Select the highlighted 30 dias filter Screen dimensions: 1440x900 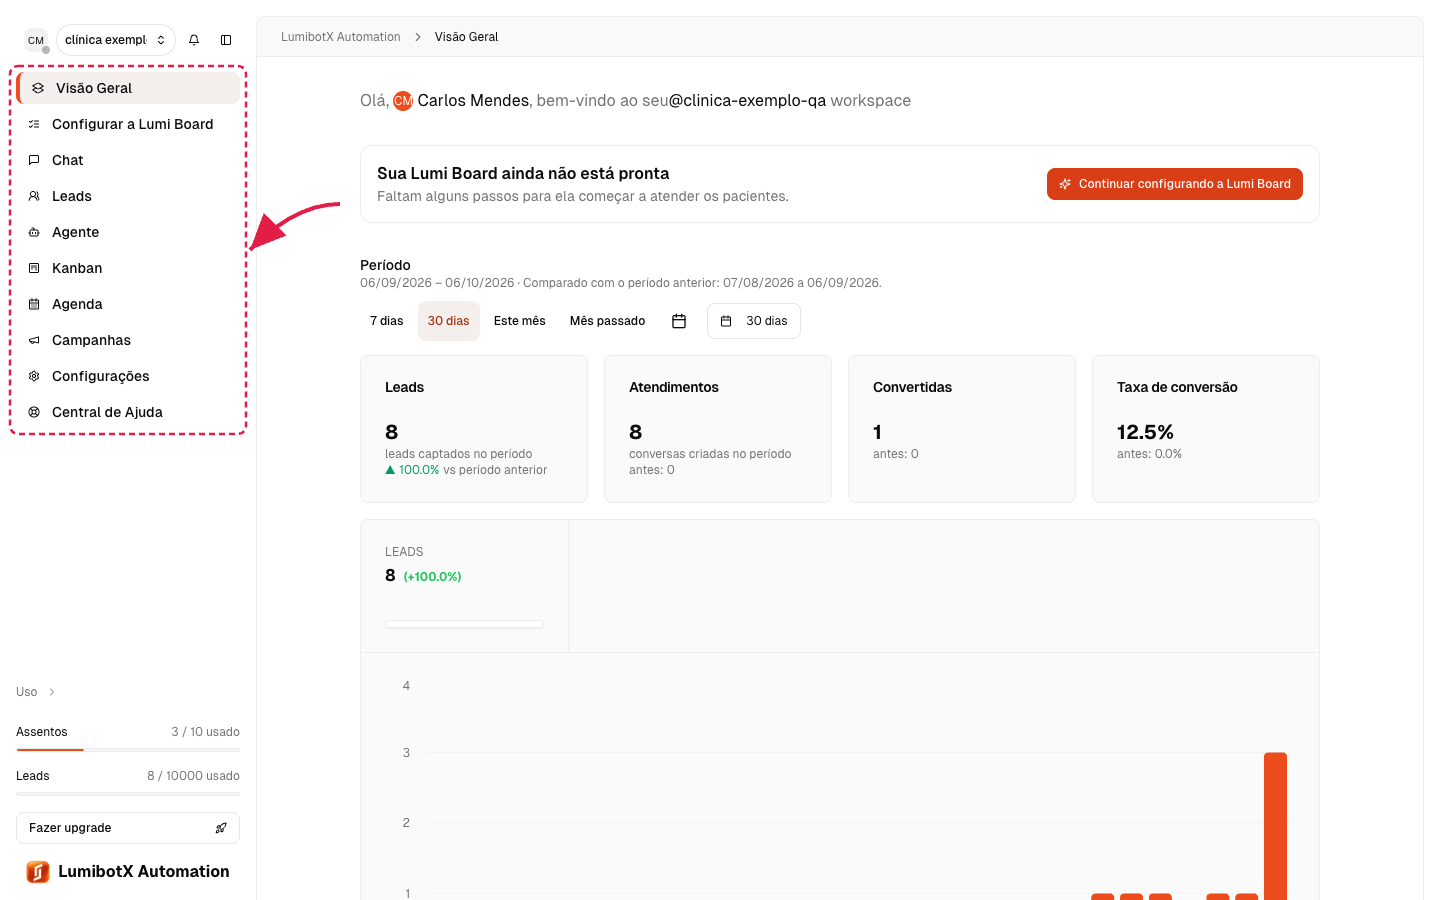449,321
